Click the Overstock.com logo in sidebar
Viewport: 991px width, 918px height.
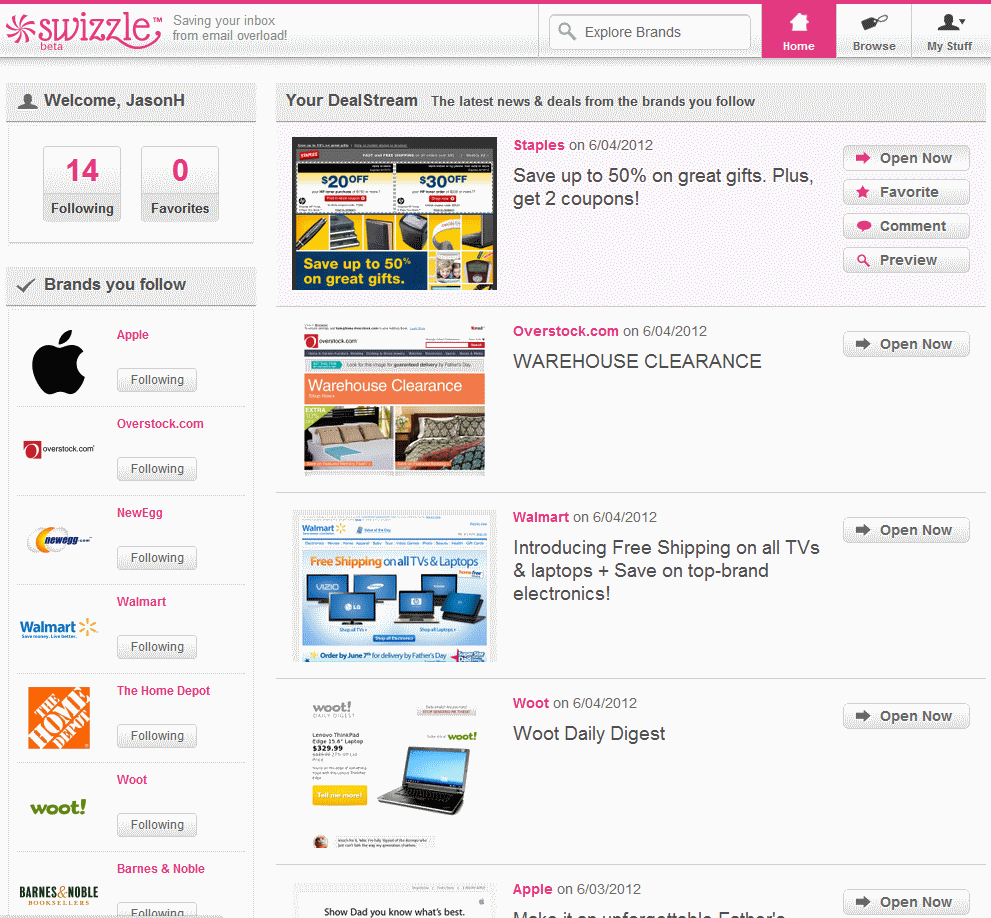pyautogui.click(x=58, y=450)
